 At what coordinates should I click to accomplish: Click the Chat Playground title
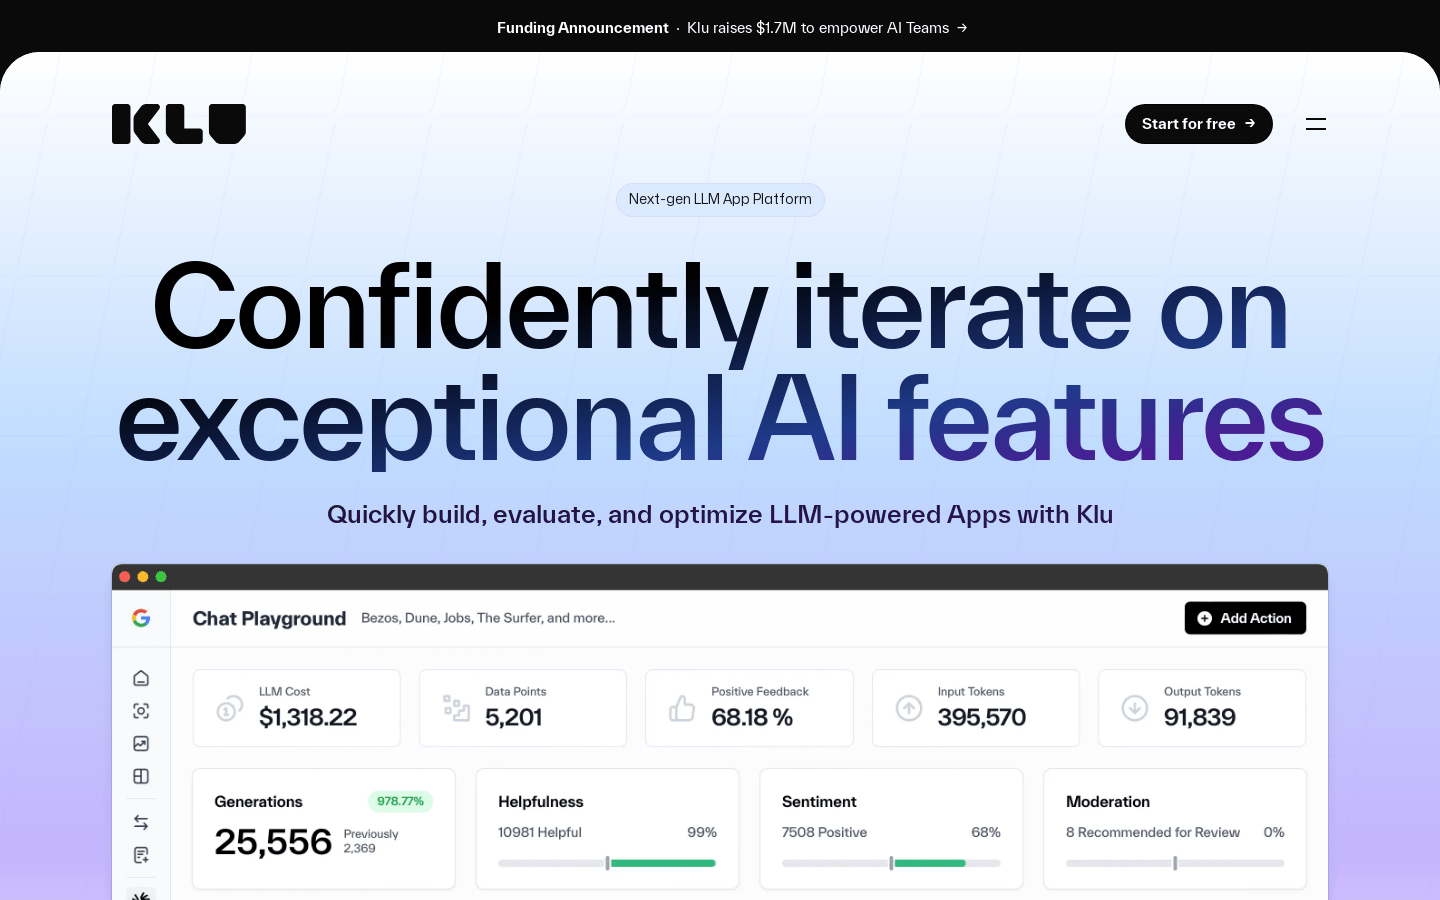click(x=269, y=619)
